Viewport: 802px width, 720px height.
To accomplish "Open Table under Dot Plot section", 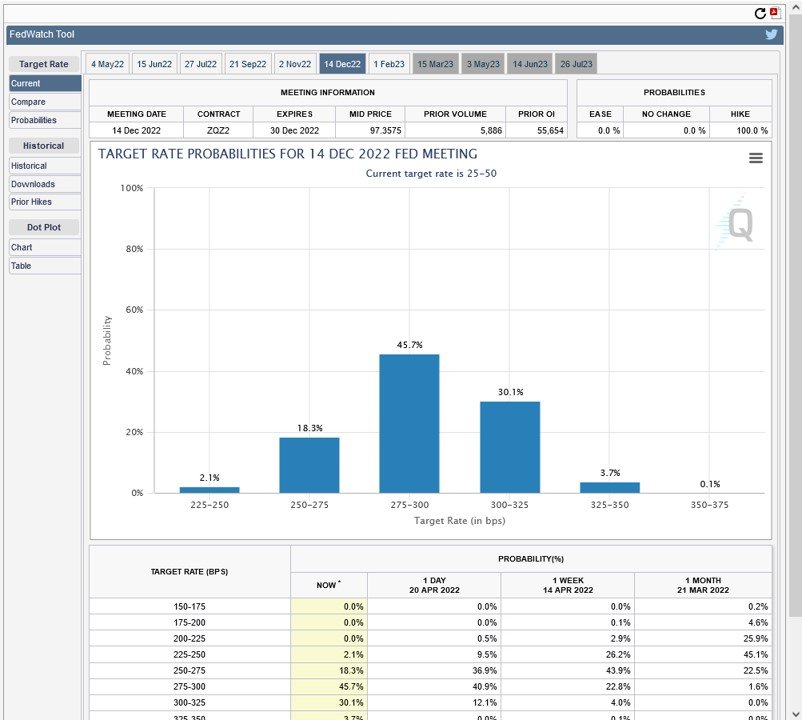I will [21, 266].
